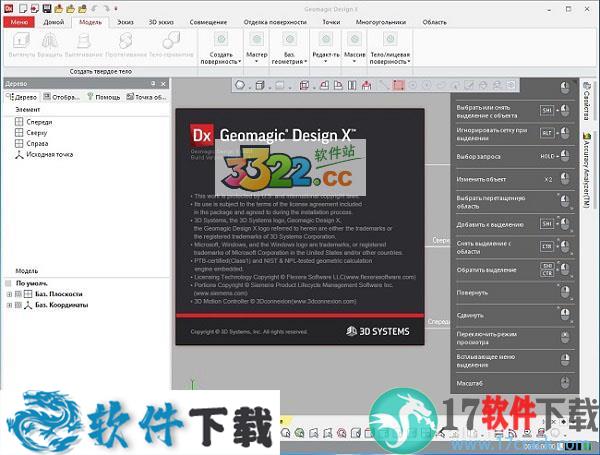Image resolution: width=600 pixels, height=455 pixels.
Task: Open the Область ribbon tab
Action: coord(434,22)
